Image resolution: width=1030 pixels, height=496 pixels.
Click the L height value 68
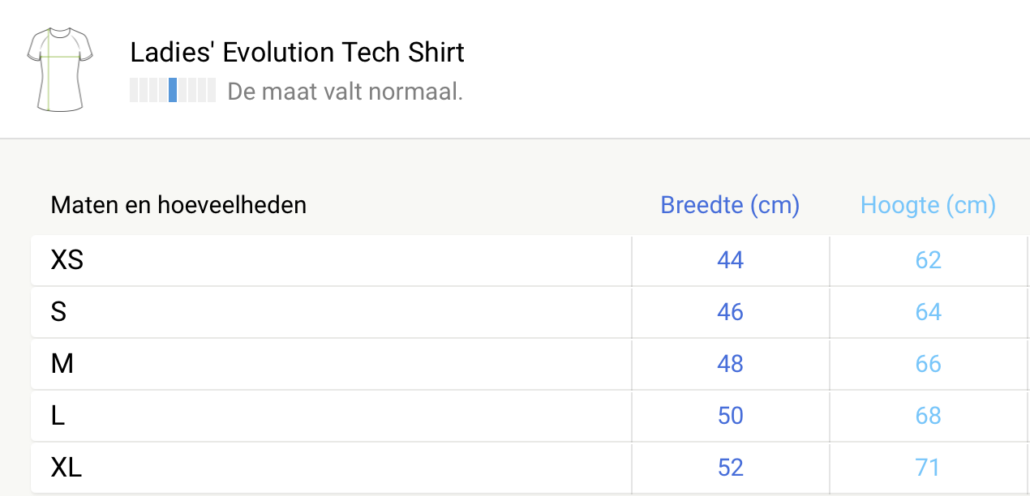tap(928, 416)
